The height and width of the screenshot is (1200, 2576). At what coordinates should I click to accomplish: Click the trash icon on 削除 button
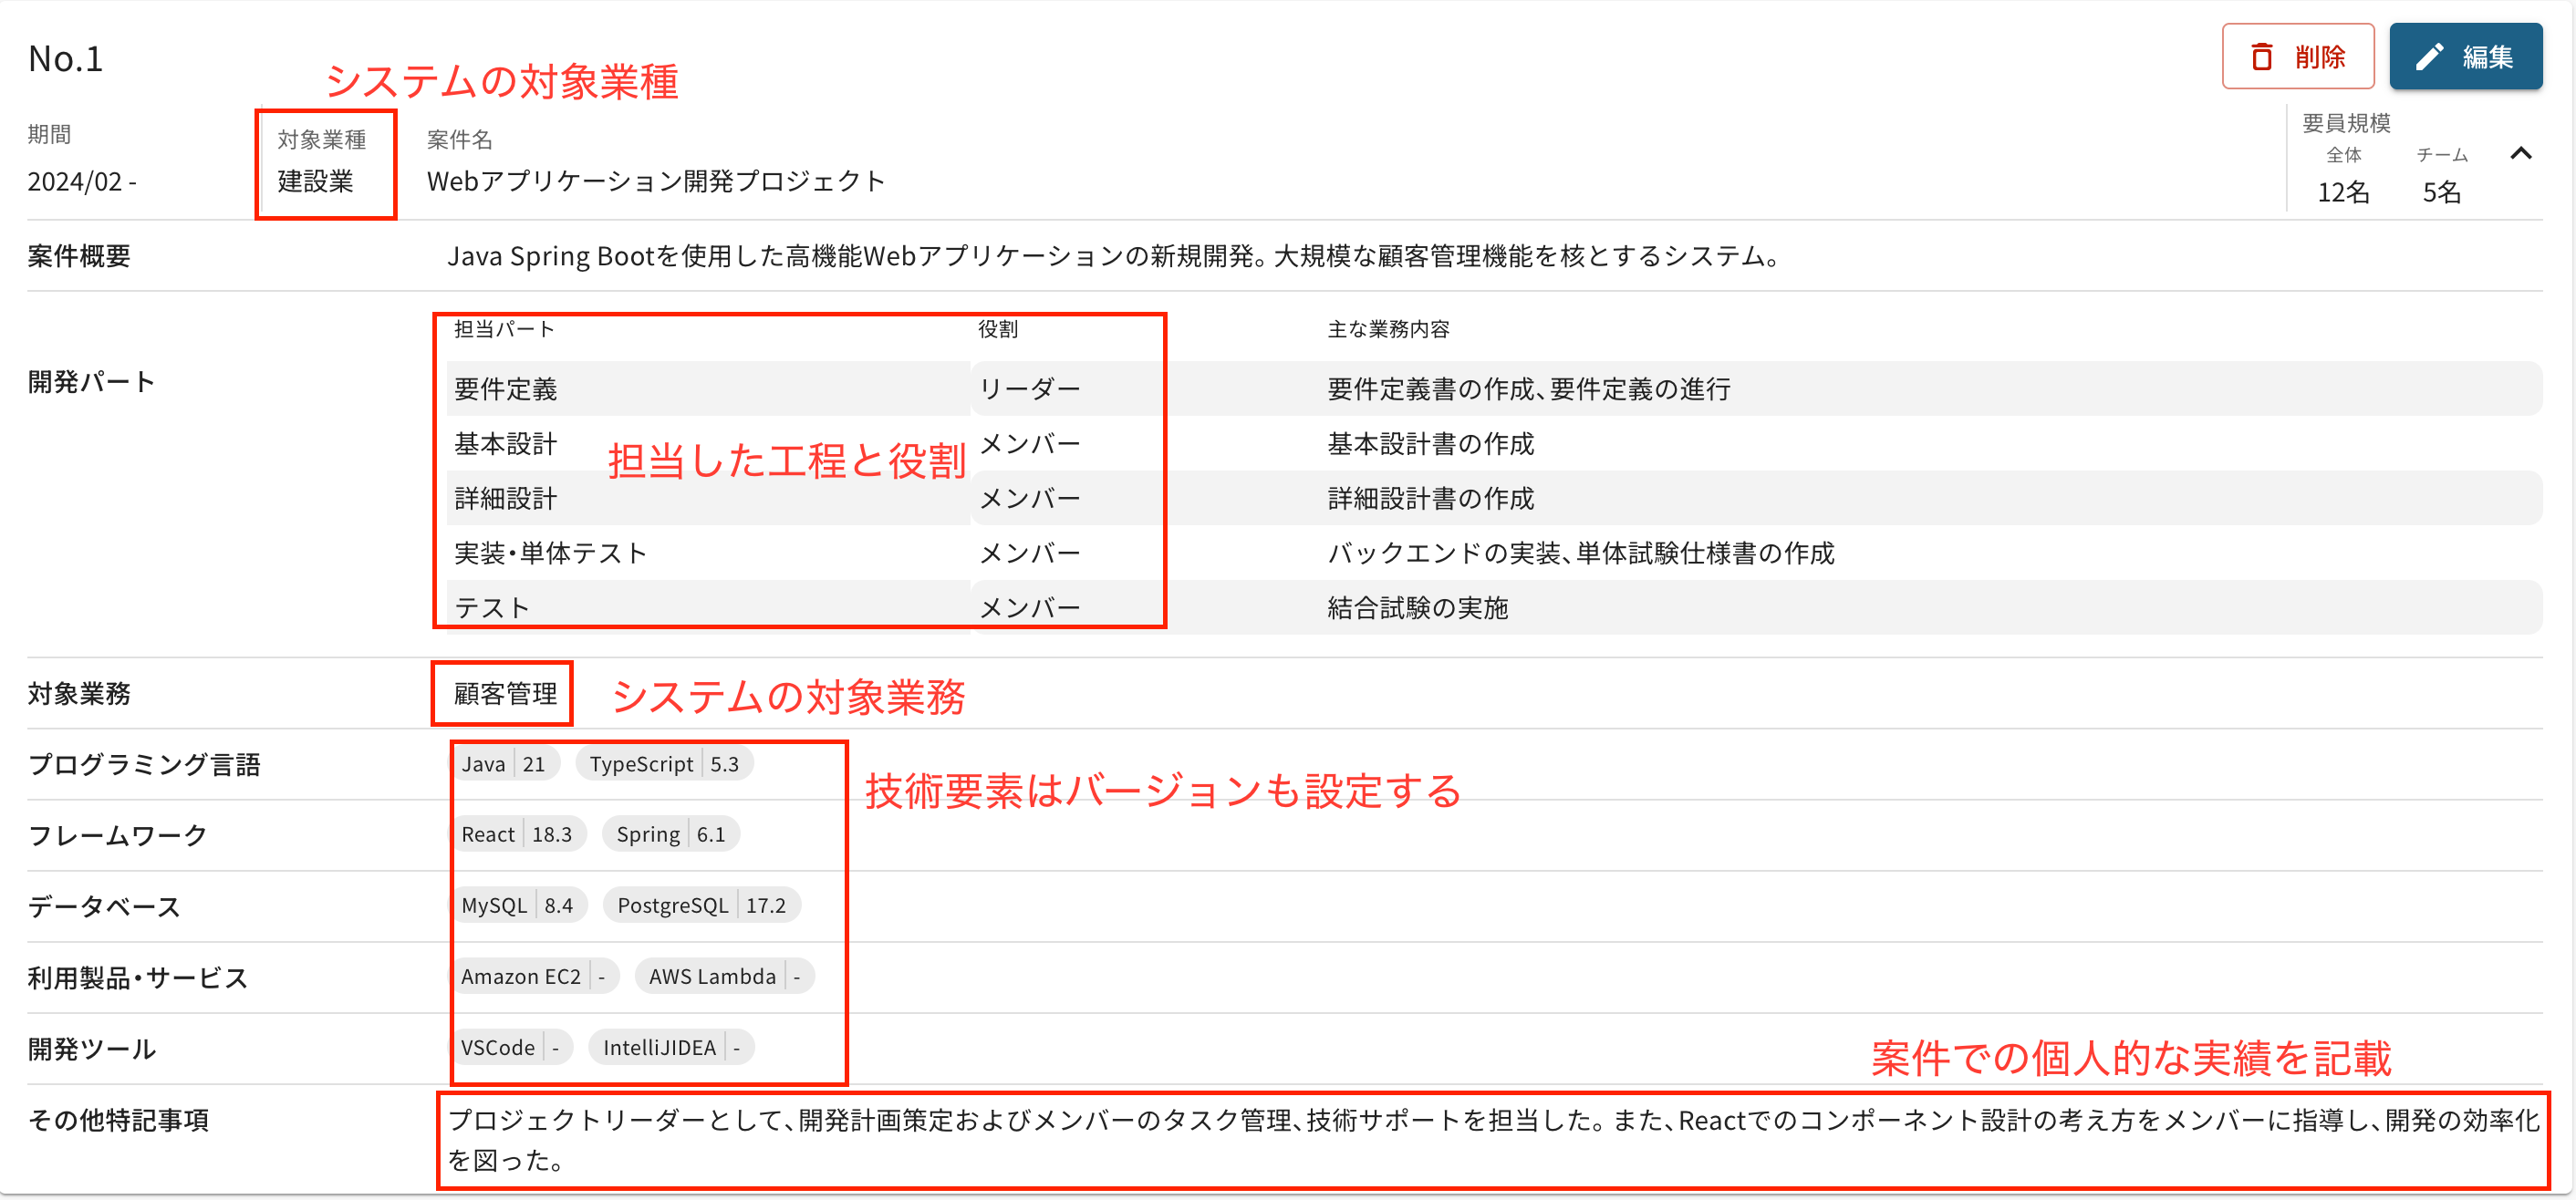tap(2261, 57)
